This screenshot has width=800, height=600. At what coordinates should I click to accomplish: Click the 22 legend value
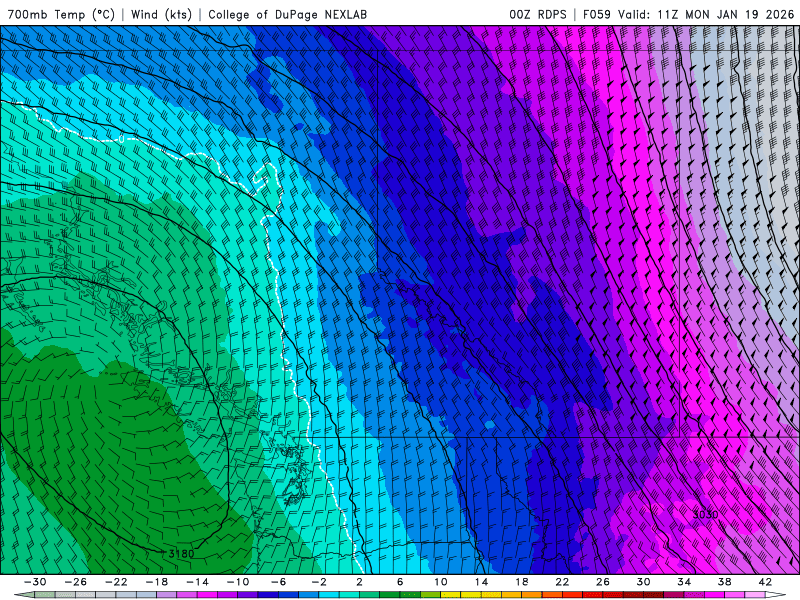[562, 582]
